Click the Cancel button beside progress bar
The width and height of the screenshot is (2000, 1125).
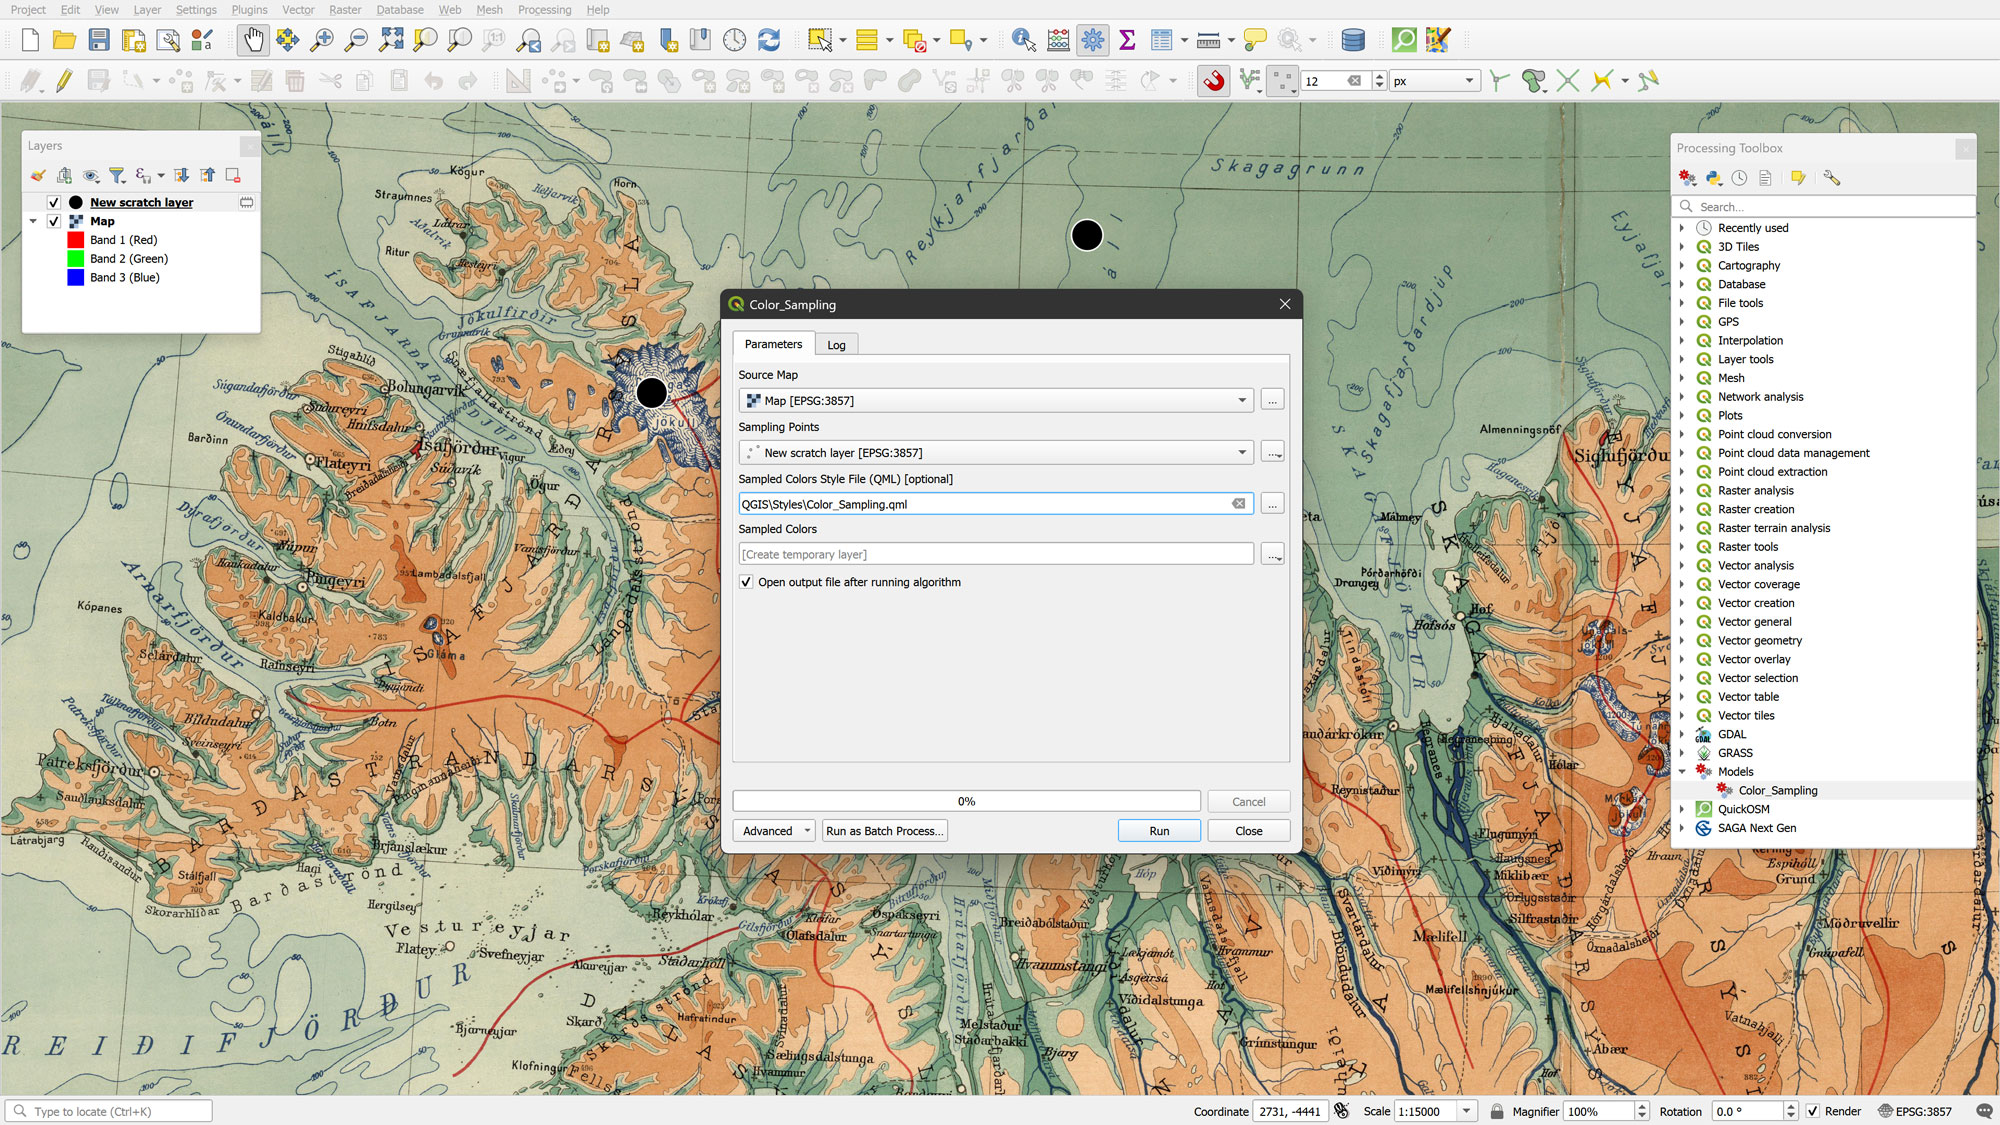click(1248, 802)
